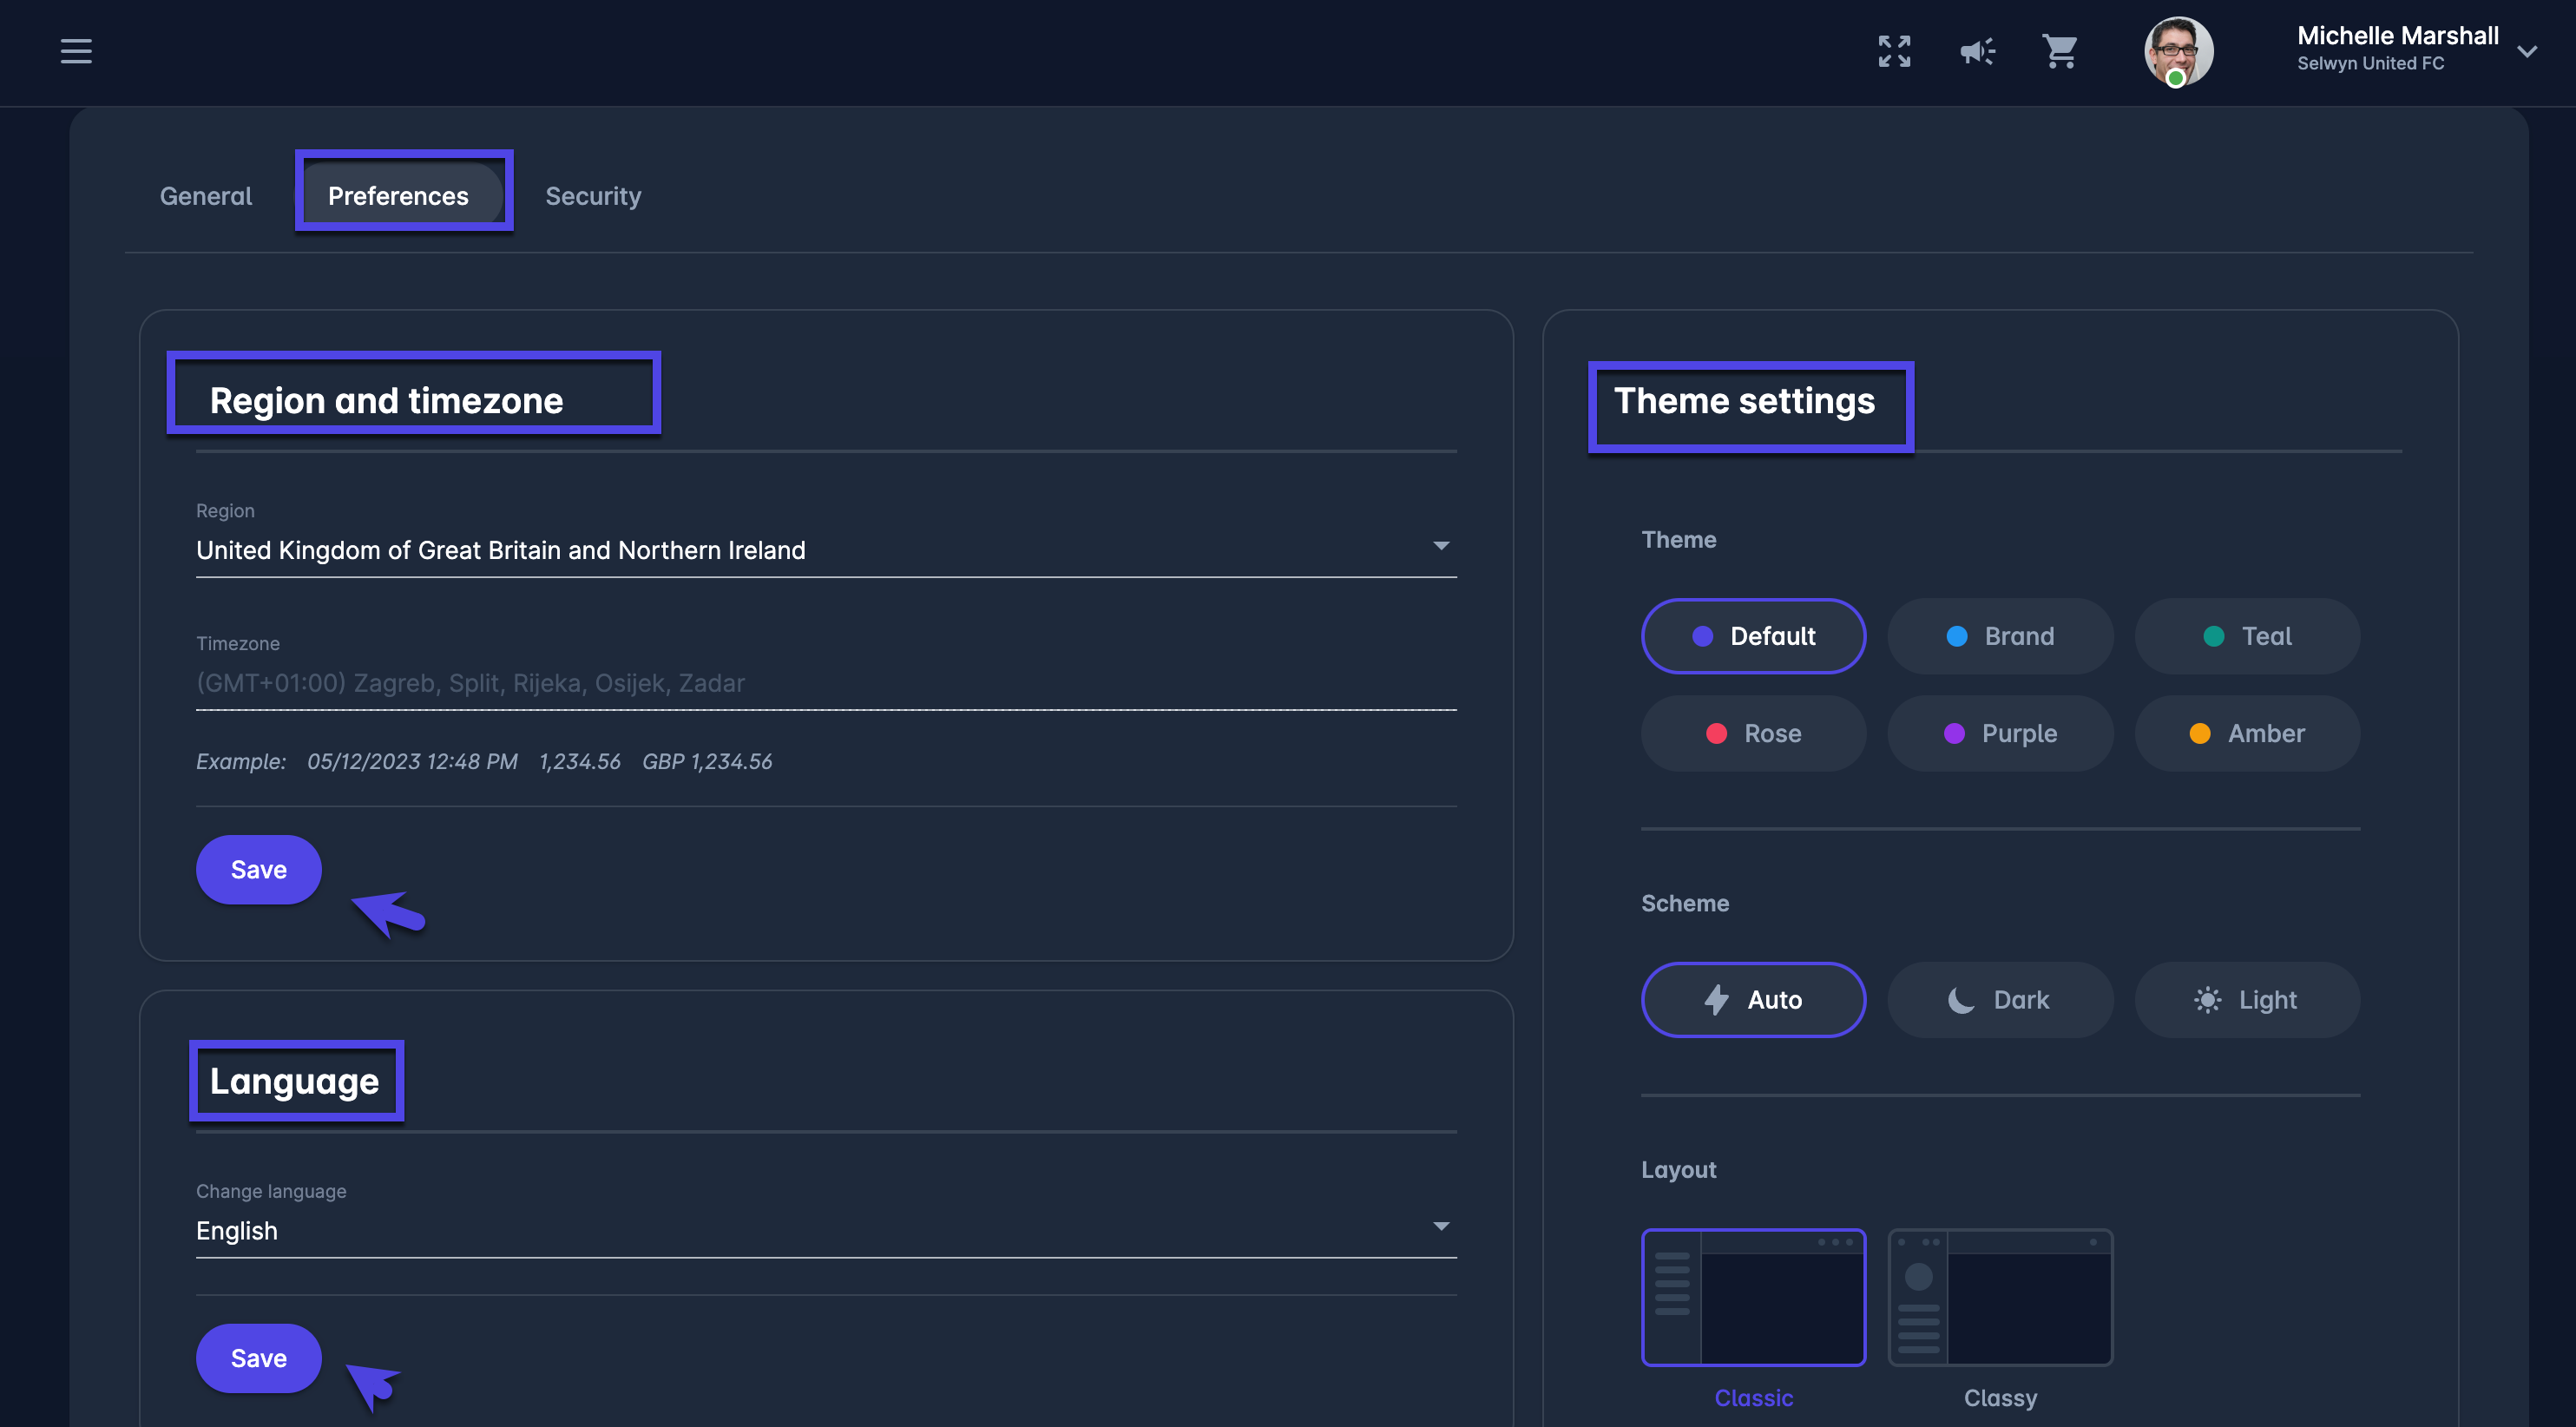This screenshot has width=2576, height=1427.
Task: Toggle fullscreen mode icon
Action: point(1894,51)
